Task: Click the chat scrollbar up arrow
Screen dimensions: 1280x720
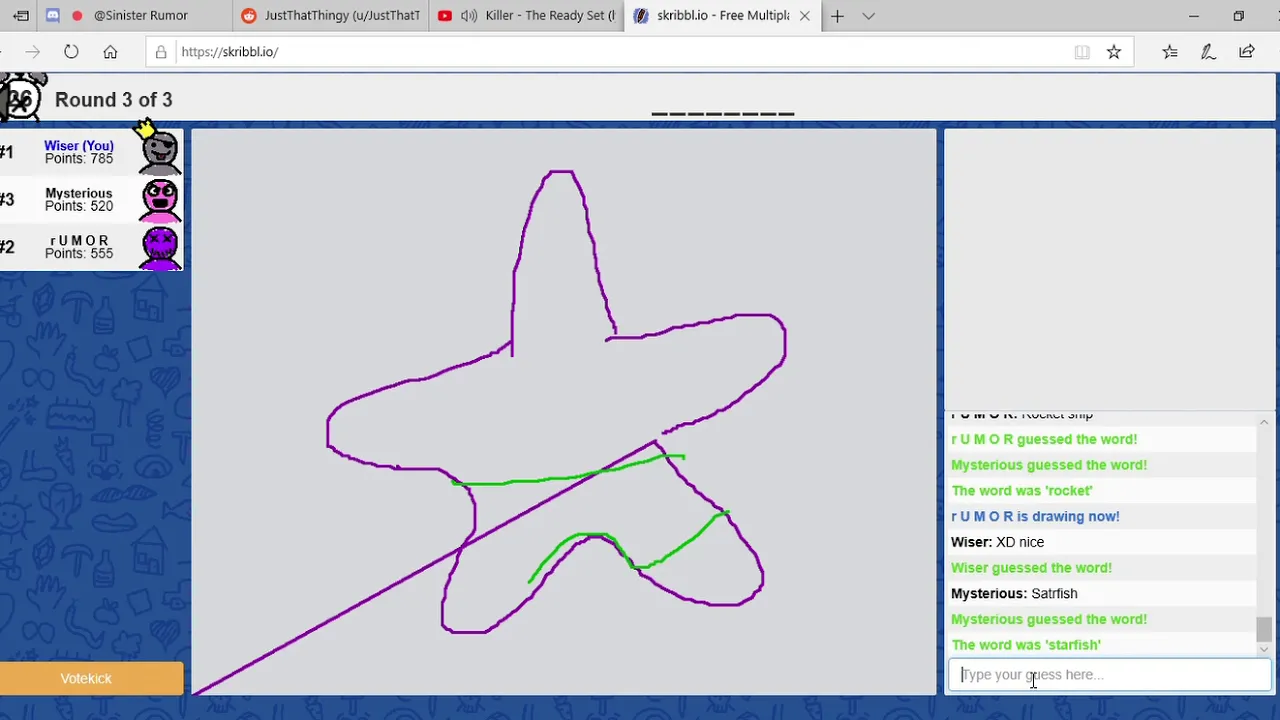Action: point(1264,423)
